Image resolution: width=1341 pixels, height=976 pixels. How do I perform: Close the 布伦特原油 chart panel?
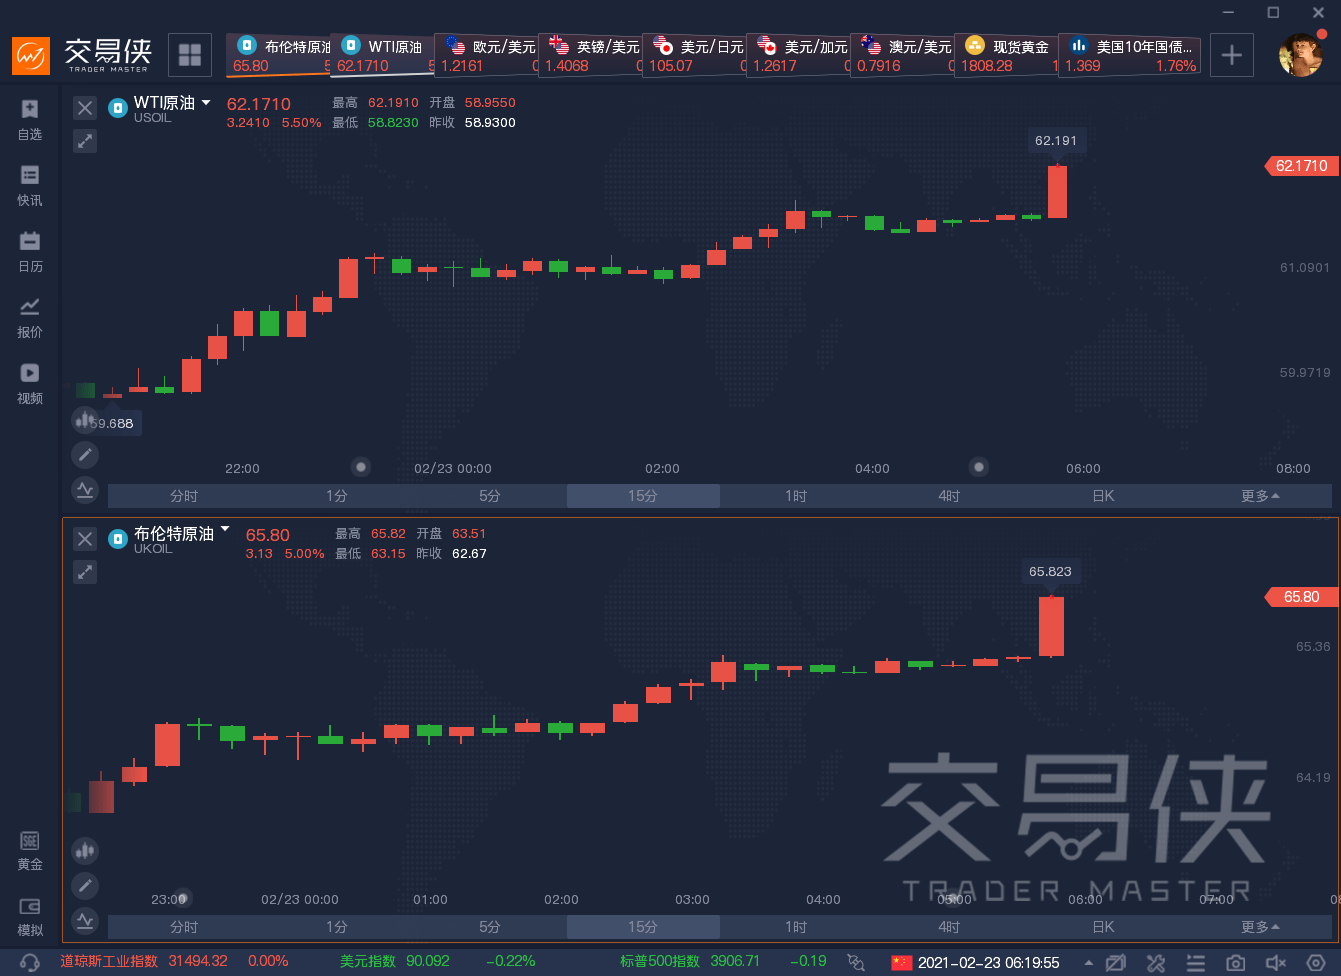86,539
